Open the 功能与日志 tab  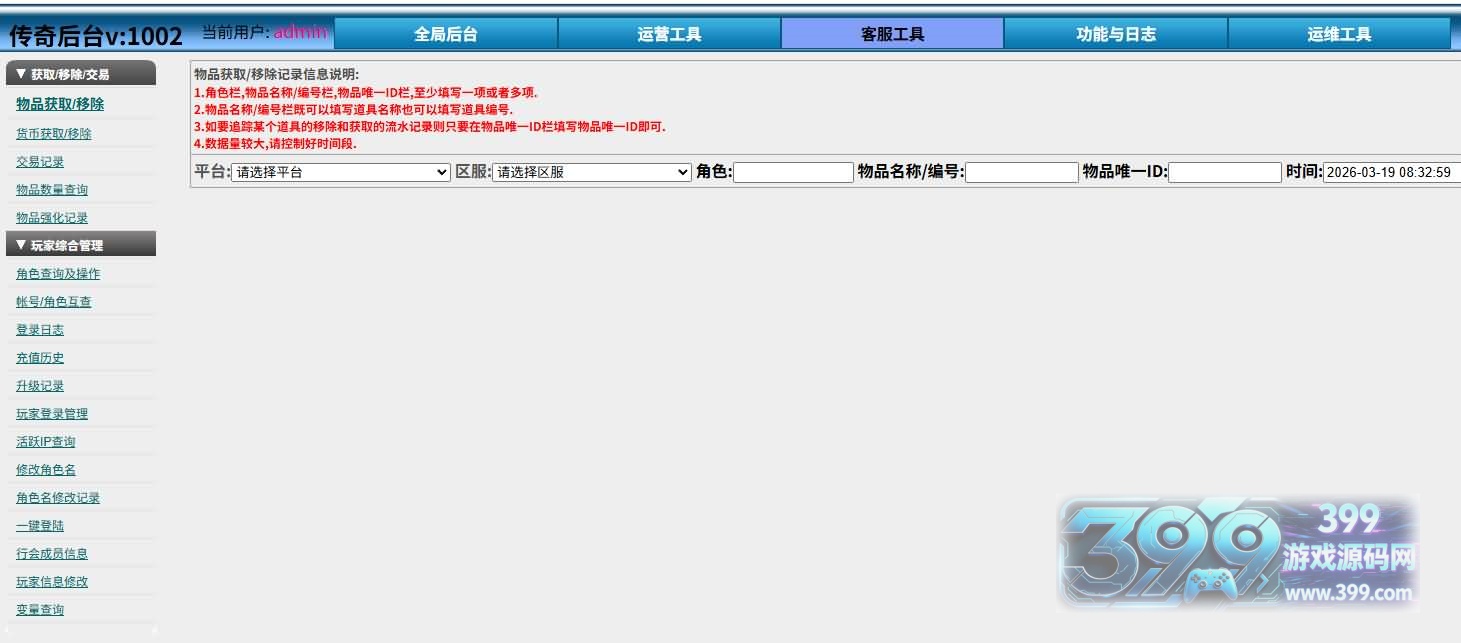(x=1116, y=34)
